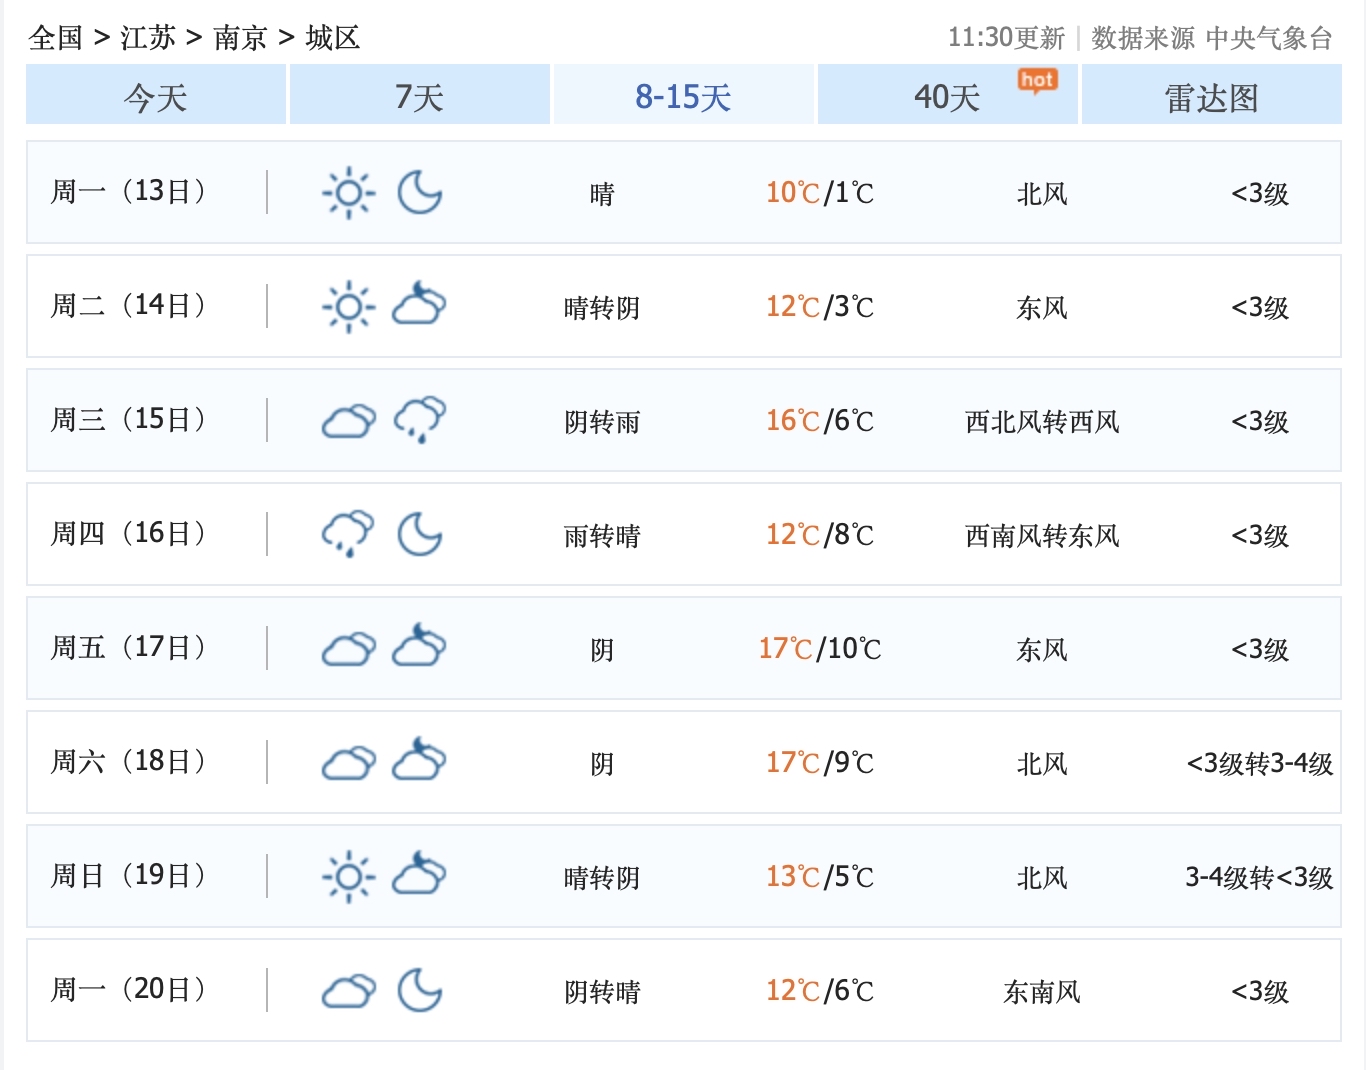Click the 16℃/6℃ temperature
Viewport: 1366px width, 1070px height.
click(x=820, y=420)
